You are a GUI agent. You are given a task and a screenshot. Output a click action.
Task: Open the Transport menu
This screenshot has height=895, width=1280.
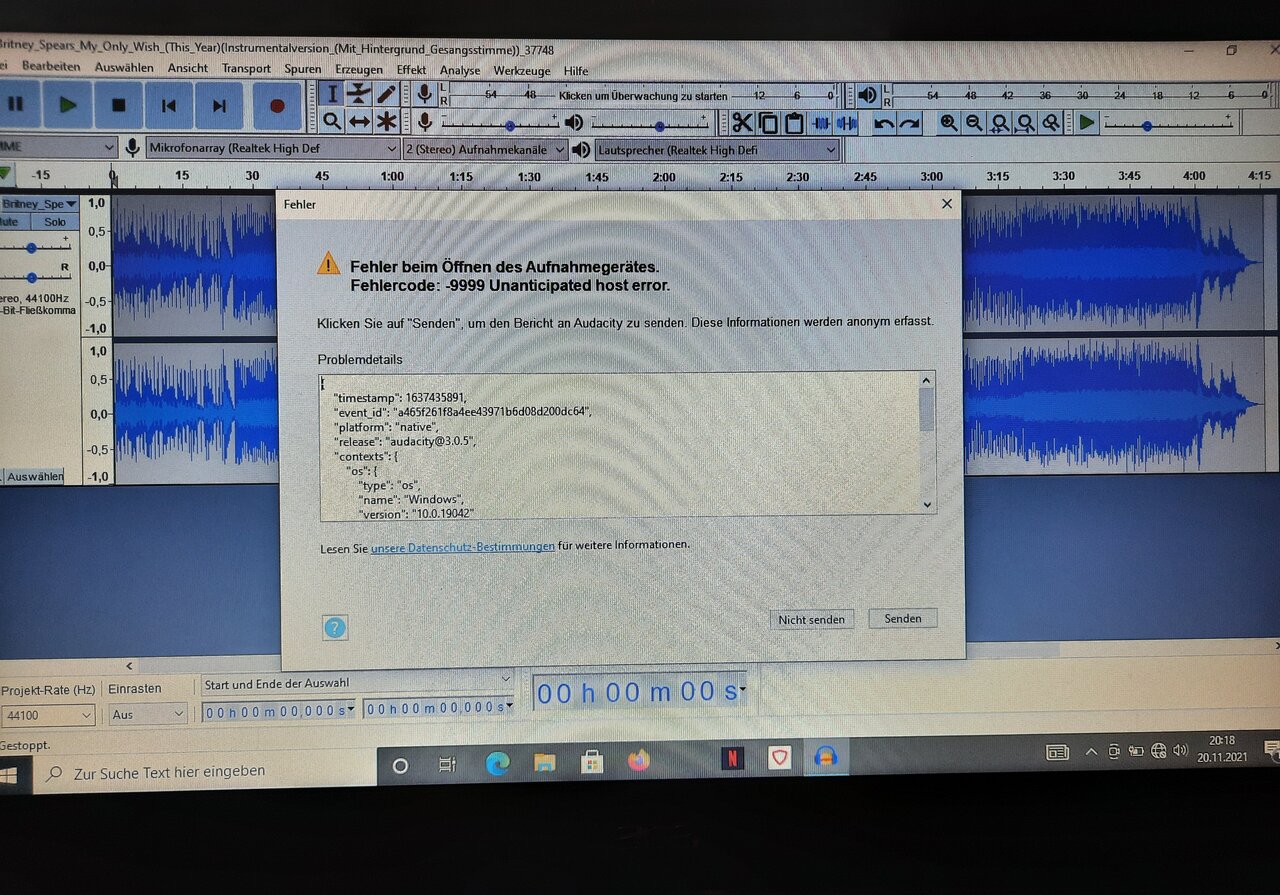coord(246,69)
